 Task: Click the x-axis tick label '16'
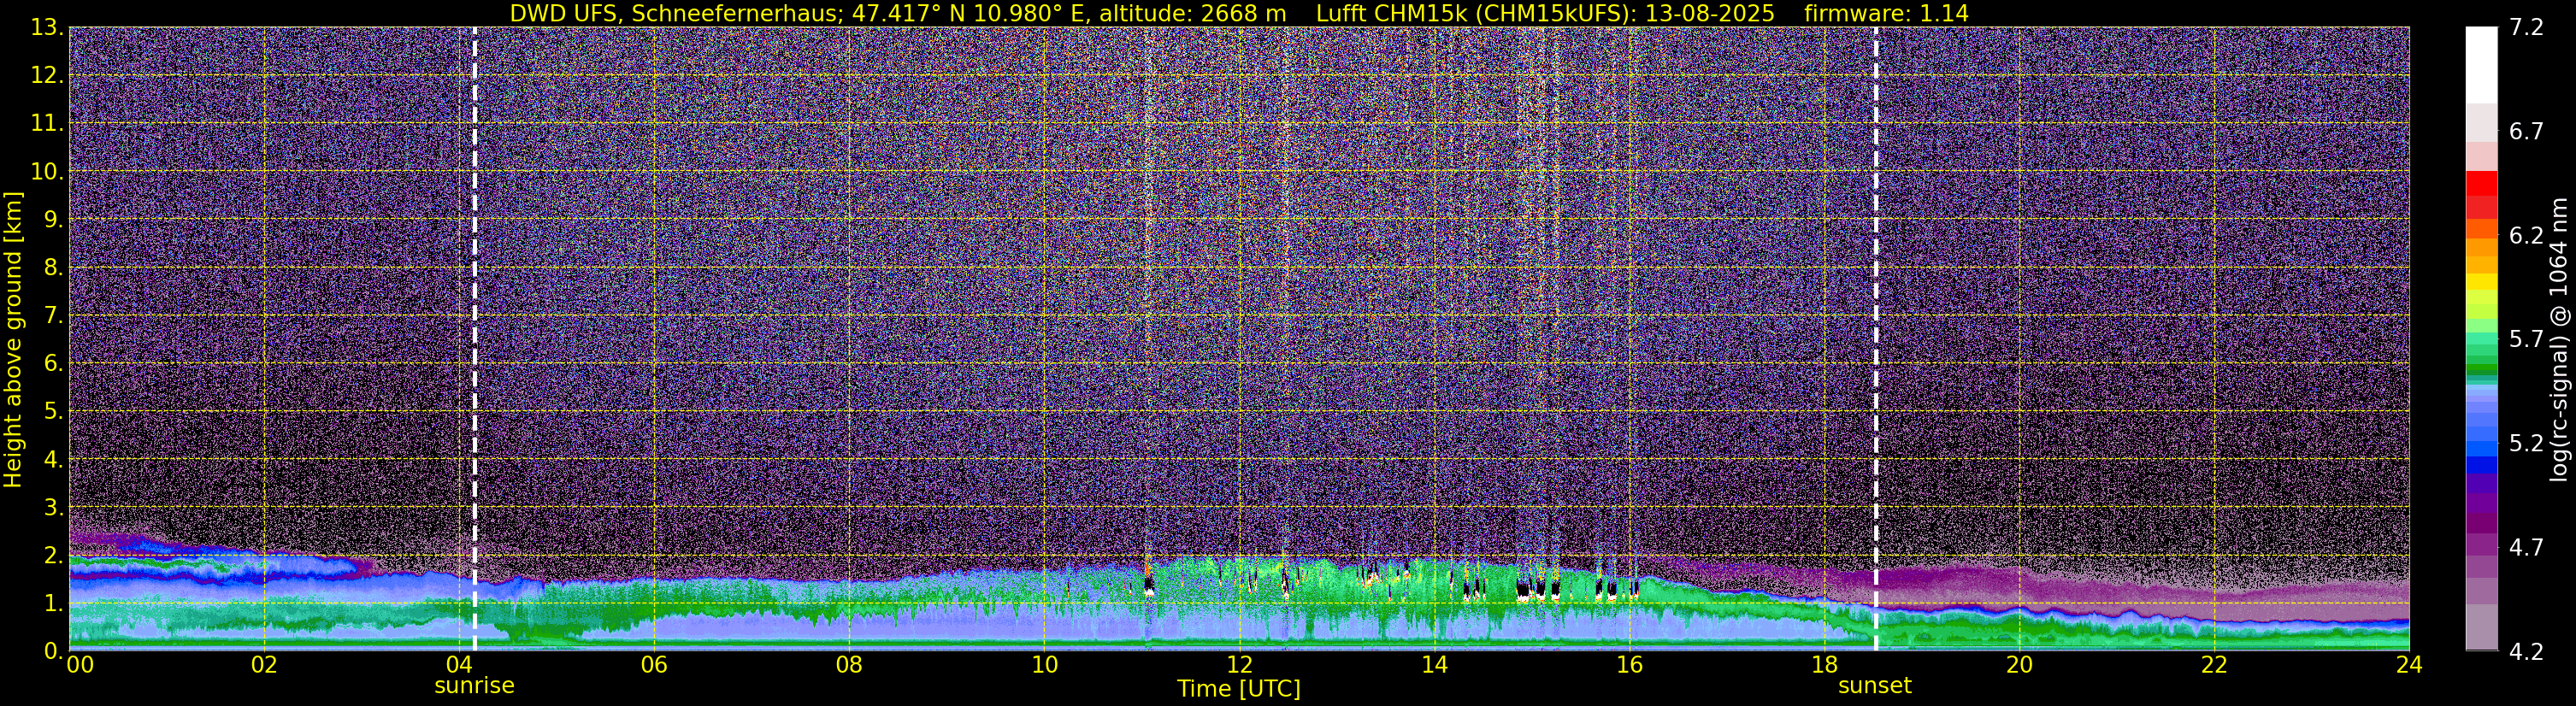[1629, 665]
